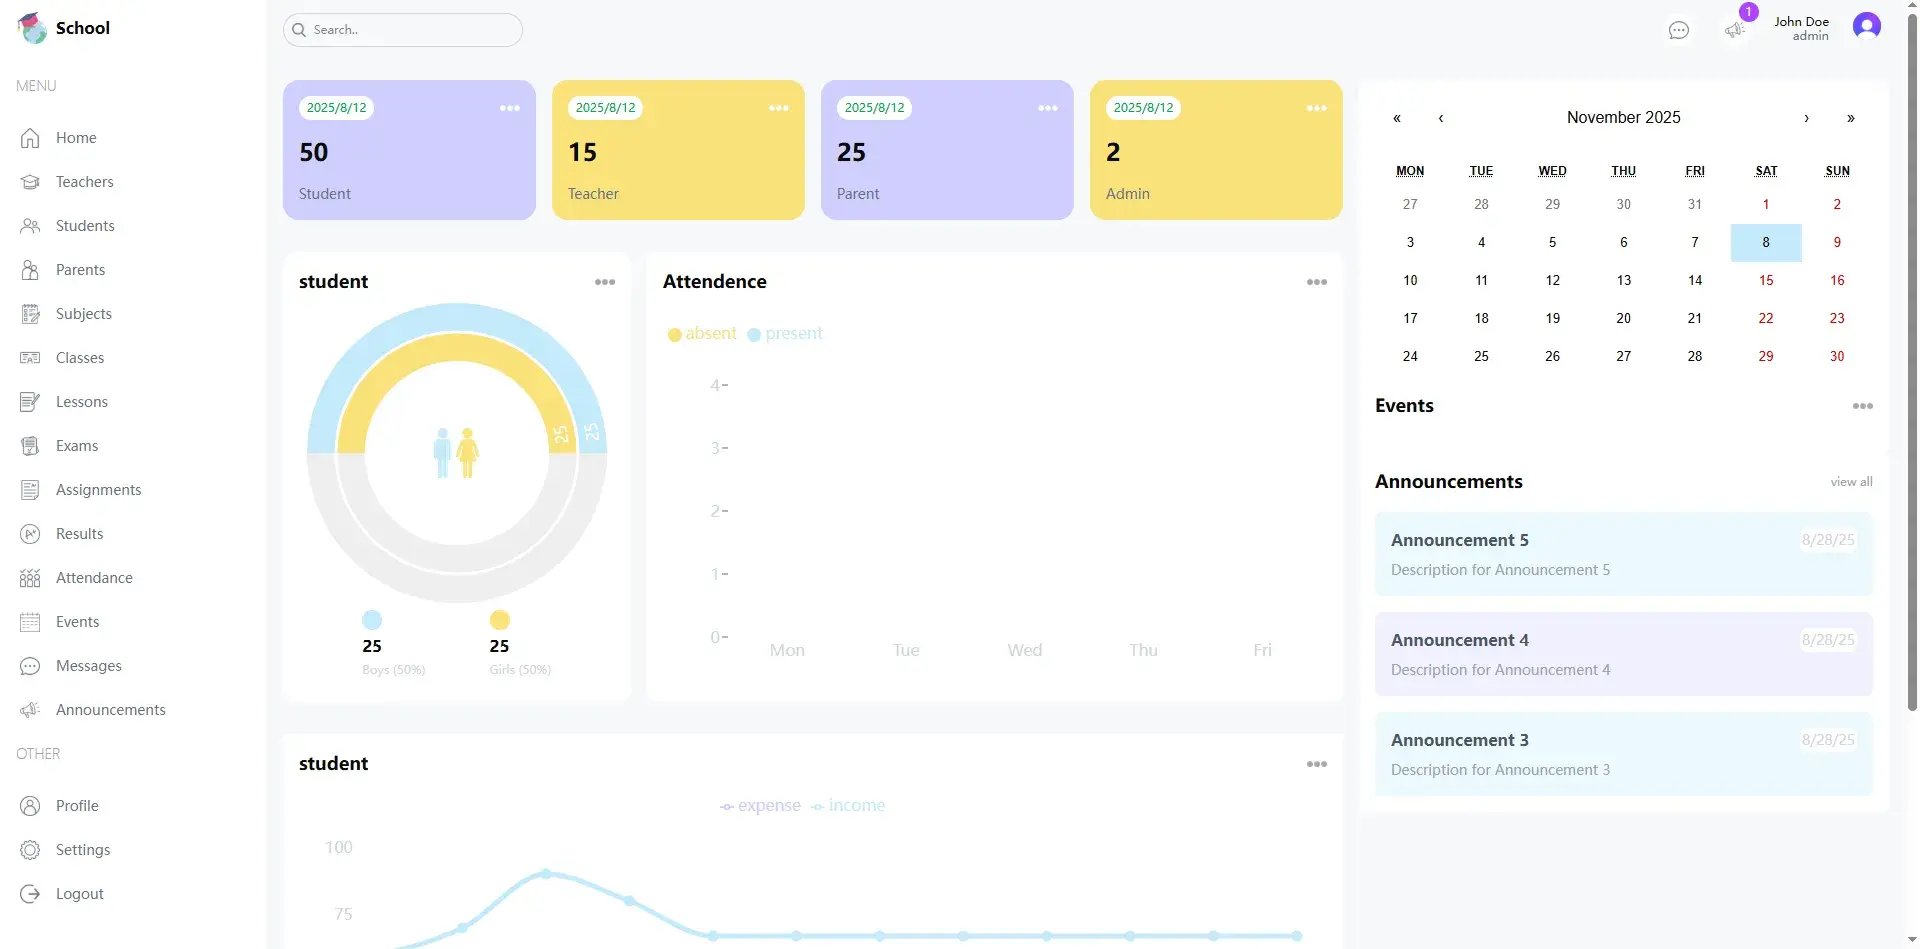Click the Events panel ellipsis icon
The width and height of the screenshot is (1920, 949).
1862,406
